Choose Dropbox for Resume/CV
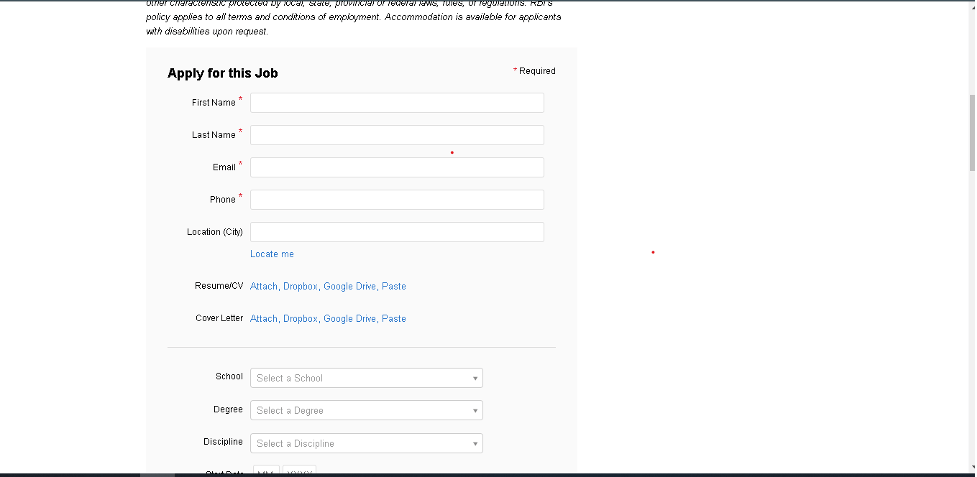Image resolution: width=977 pixels, height=477 pixels. [x=300, y=286]
